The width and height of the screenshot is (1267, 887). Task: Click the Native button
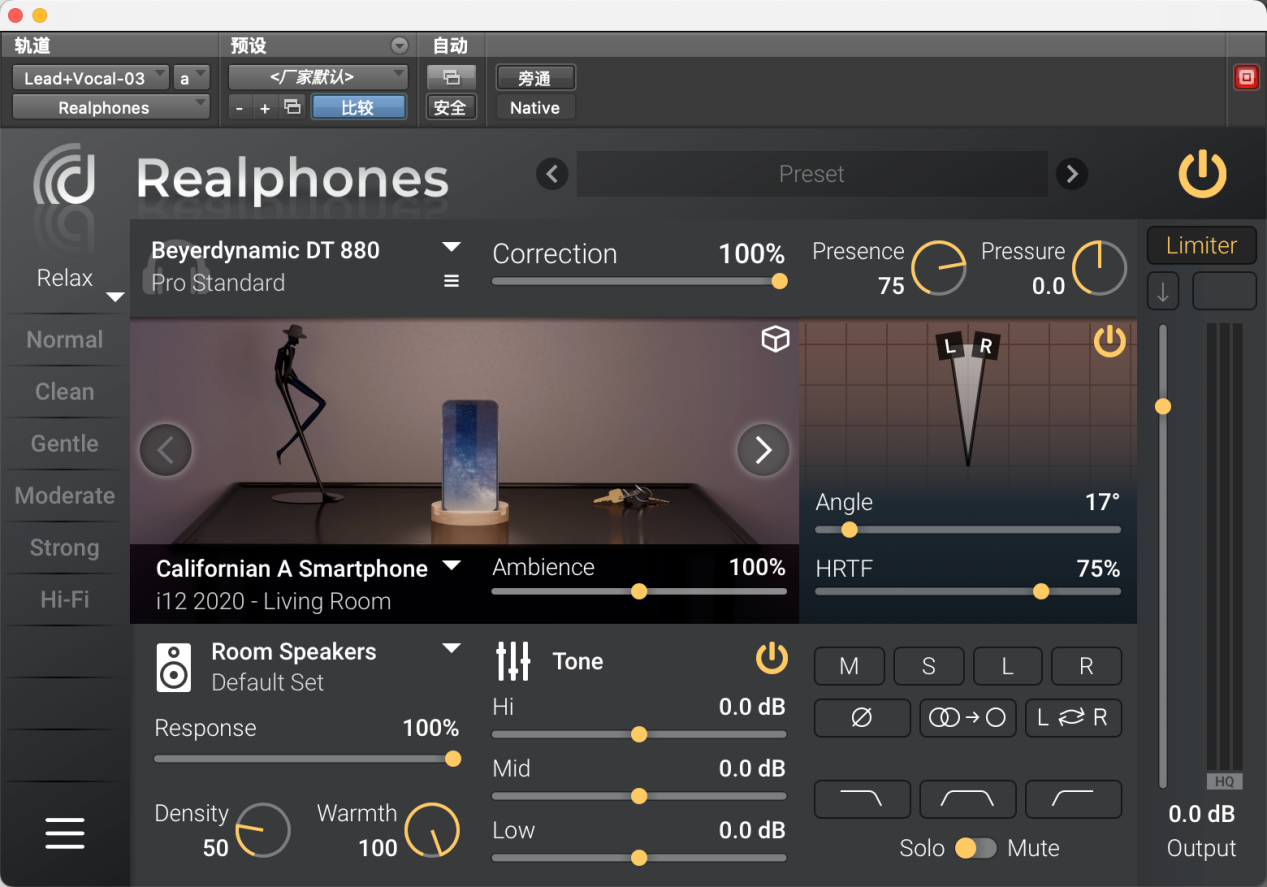tap(535, 108)
